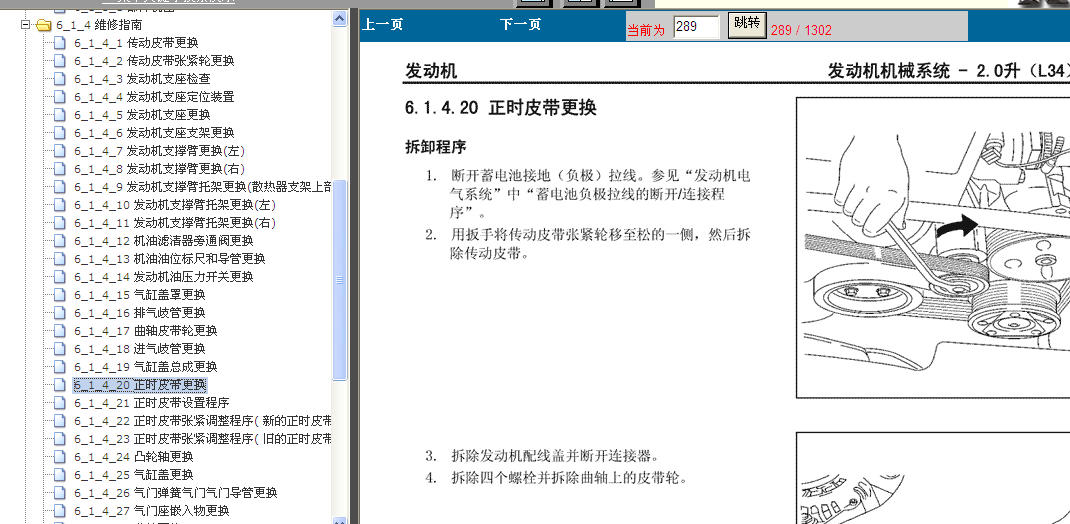
Task: Select 6_1_4_5 发动机支座更换 entry
Action: point(142,115)
